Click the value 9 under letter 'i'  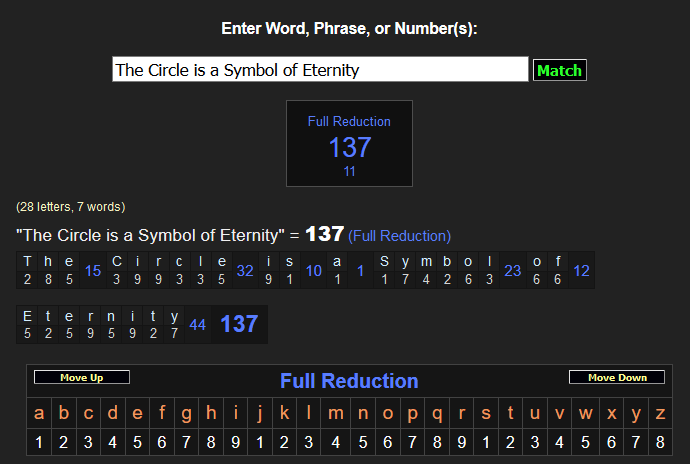pos(237,443)
